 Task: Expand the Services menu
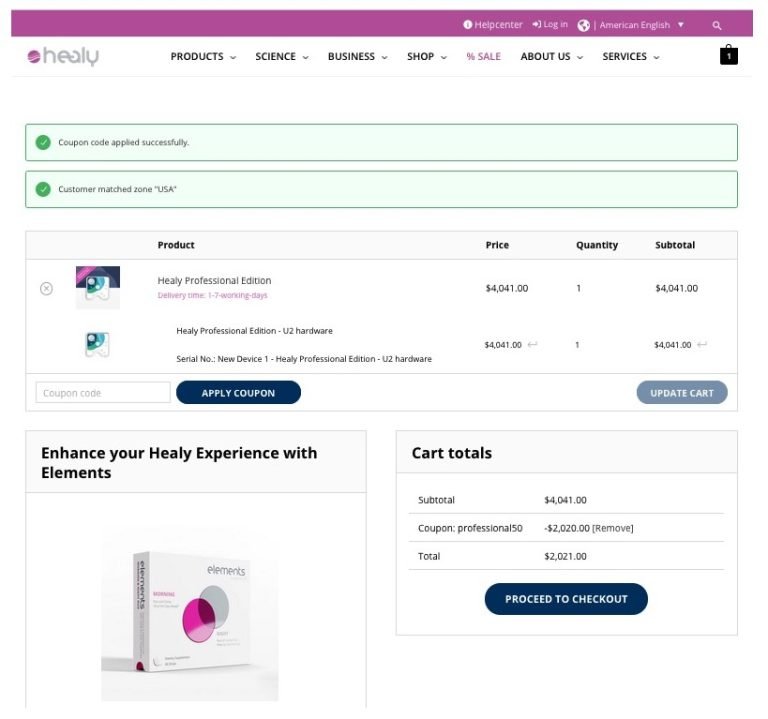point(631,56)
